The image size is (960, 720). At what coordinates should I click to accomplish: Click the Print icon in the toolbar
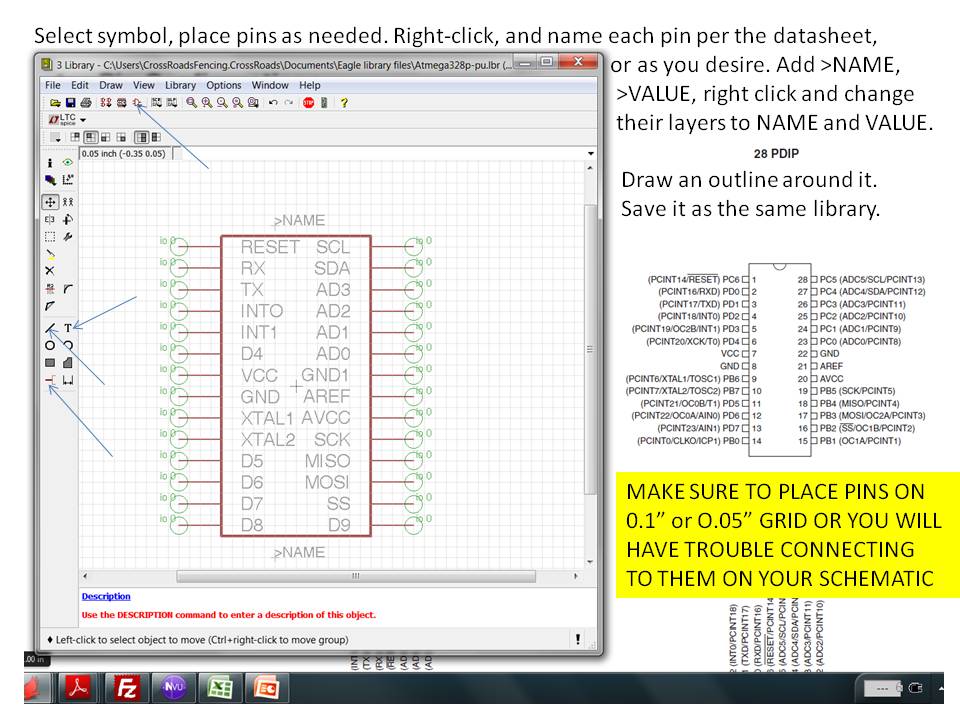pyautogui.click(x=86, y=103)
